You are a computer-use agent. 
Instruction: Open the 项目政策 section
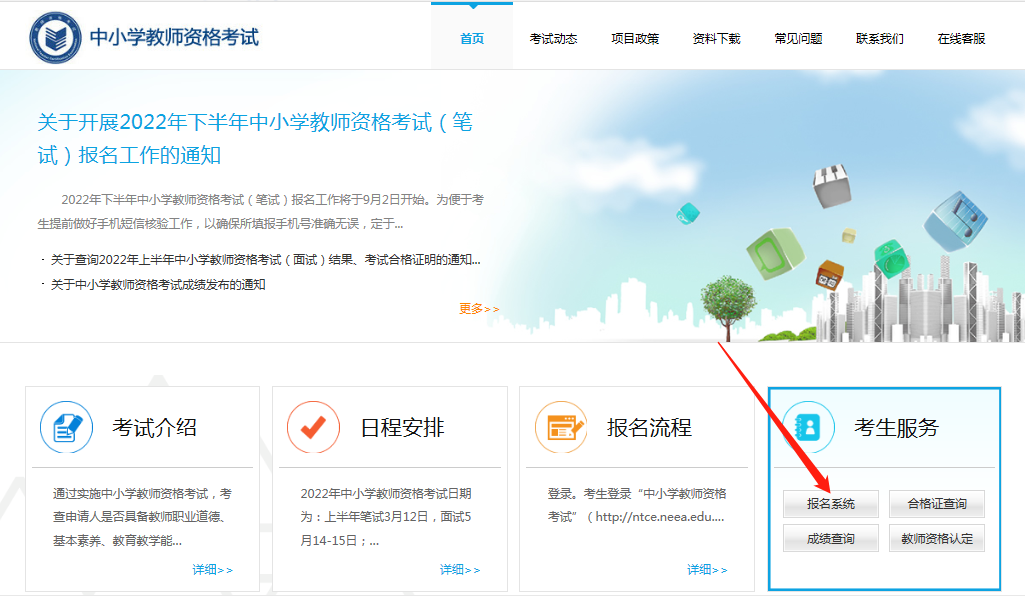pyautogui.click(x=636, y=35)
